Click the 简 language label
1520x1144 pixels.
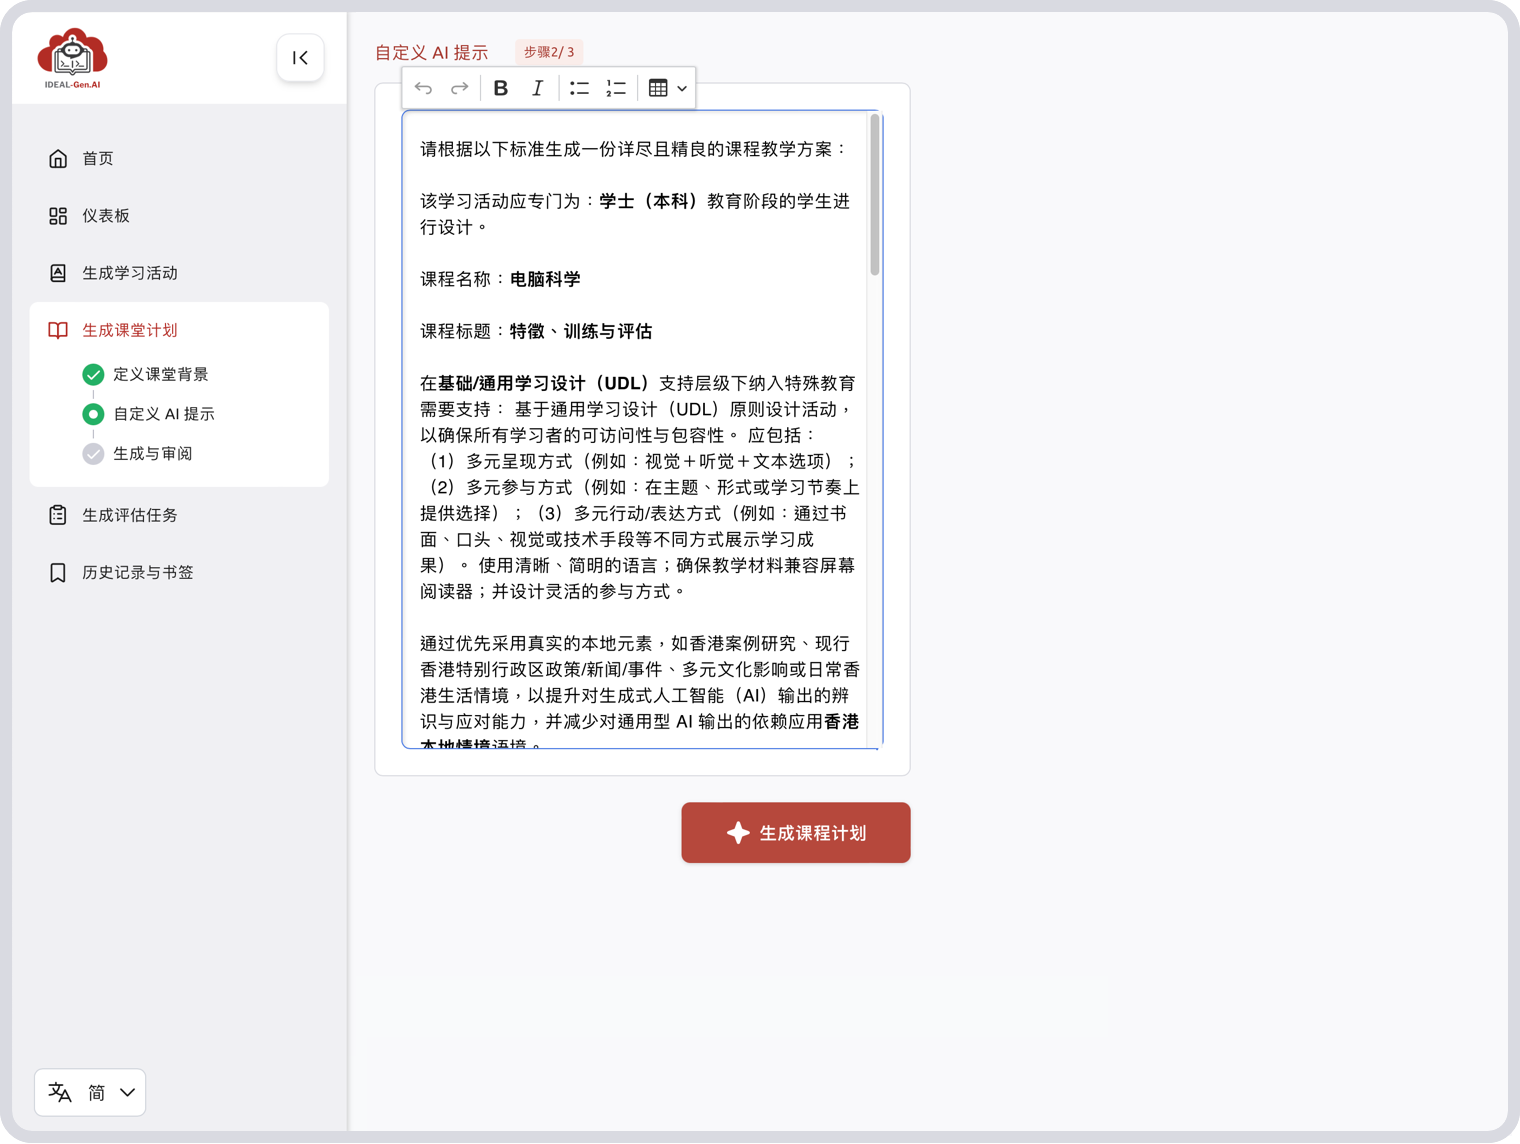[x=96, y=1092]
